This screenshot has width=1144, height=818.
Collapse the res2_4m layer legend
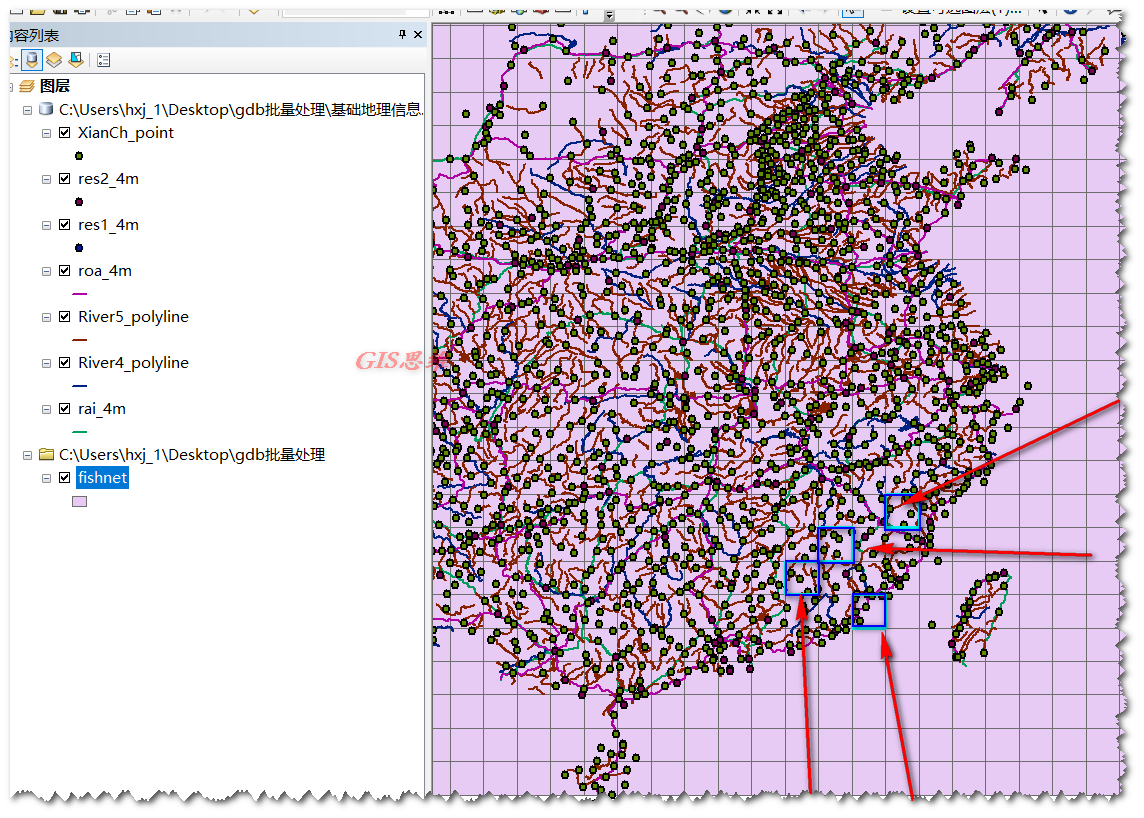tap(46, 178)
